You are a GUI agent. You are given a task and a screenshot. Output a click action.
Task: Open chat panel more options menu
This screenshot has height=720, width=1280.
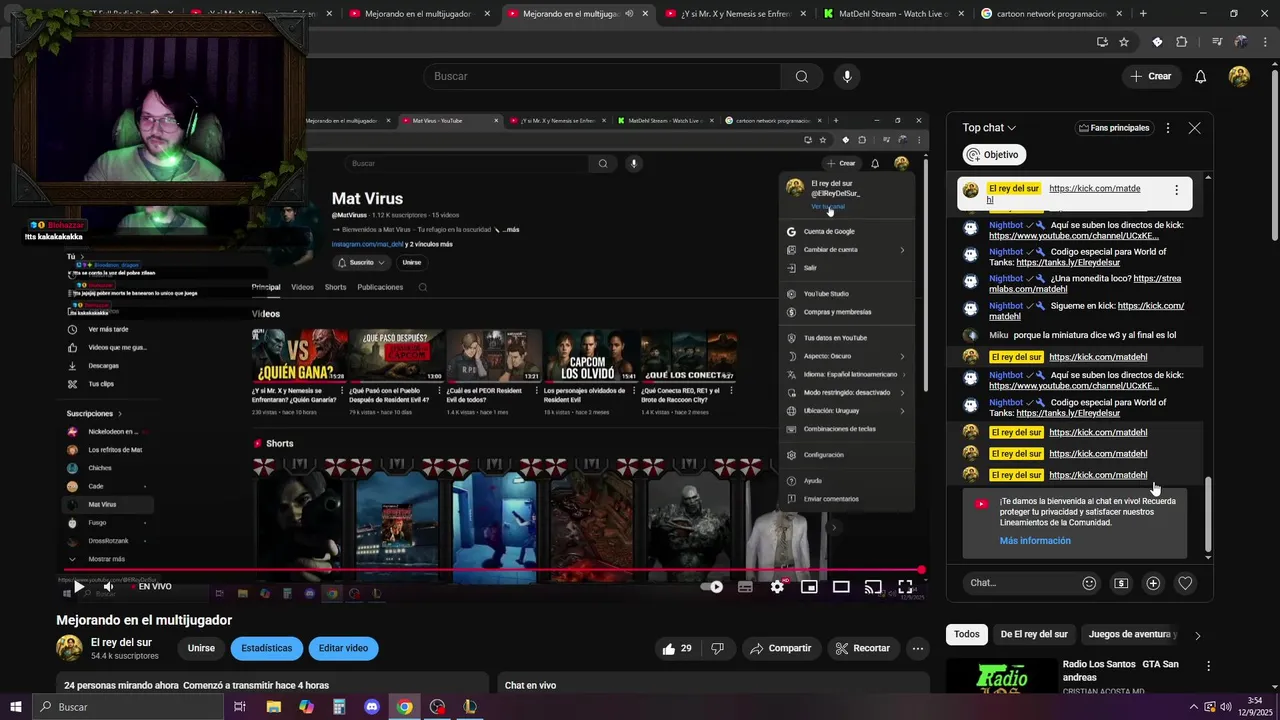1167,128
